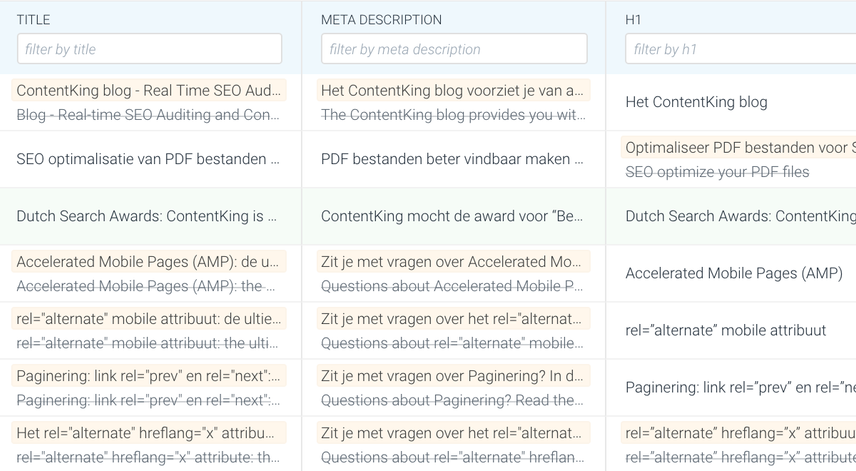The image size is (856, 471).
Task: Select the highlighted title "ContentKing blog - Real Time SEO"
Action: [x=149, y=90]
